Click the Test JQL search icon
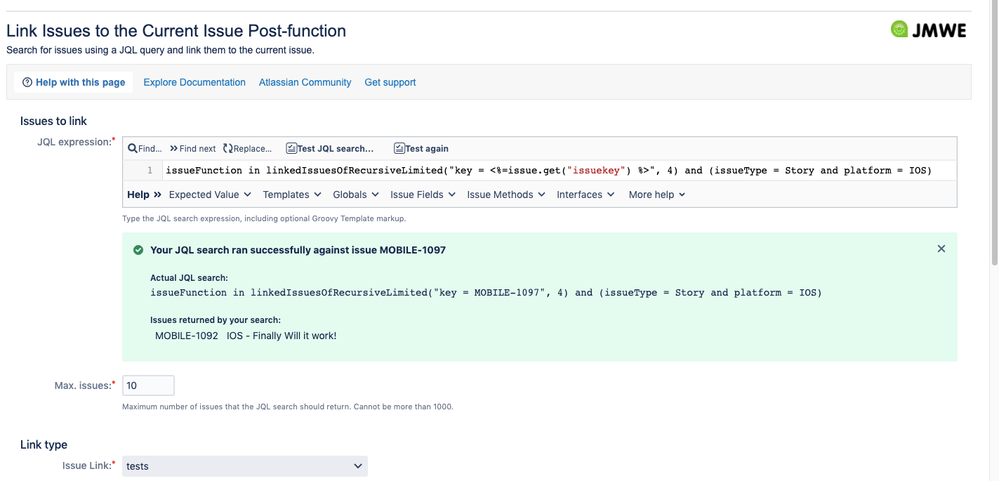This screenshot has width=999, height=481. tap(291, 148)
